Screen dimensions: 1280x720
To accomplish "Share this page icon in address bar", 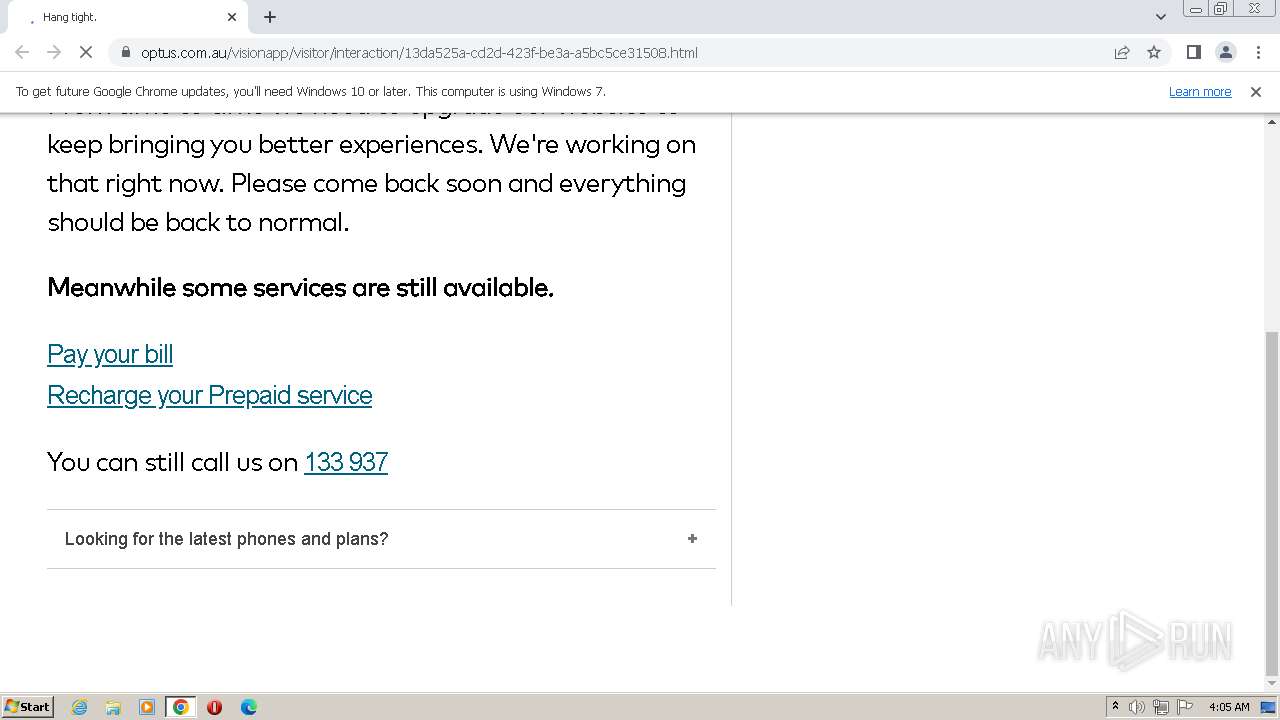I will tap(1122, 52).
